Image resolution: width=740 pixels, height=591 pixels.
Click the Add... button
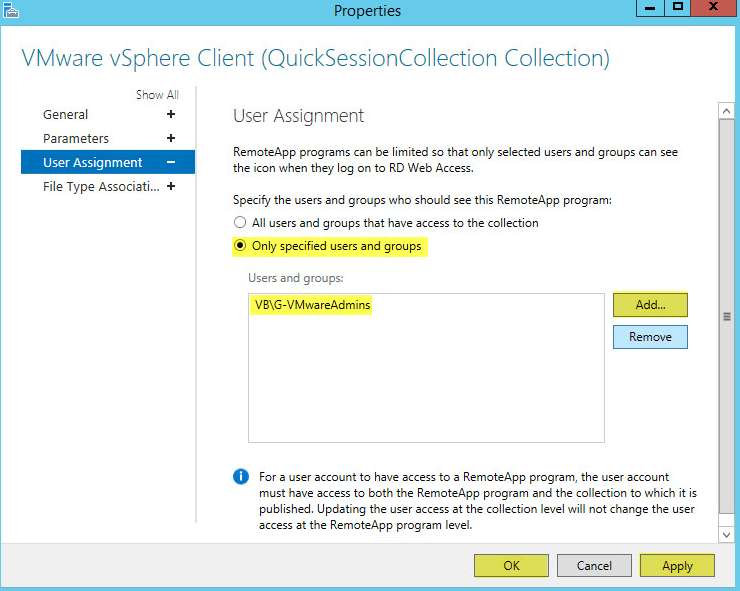click(x=650, y=305)
